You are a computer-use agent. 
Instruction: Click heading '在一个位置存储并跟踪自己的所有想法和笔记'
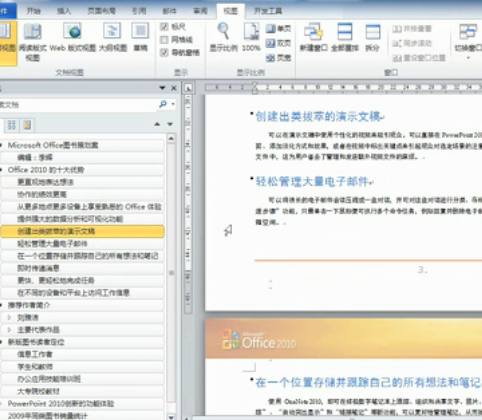[368, 383]
